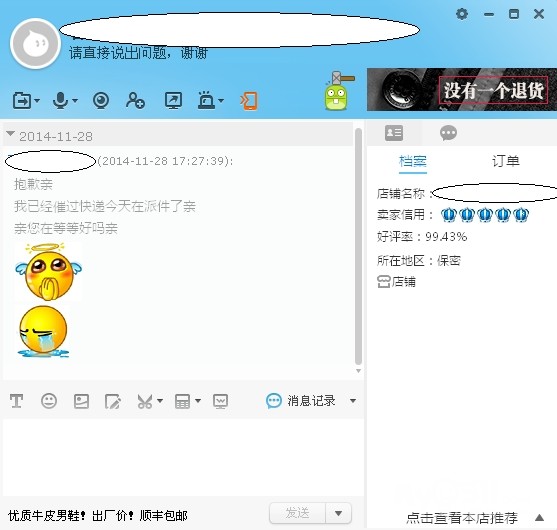The image size is (557, 530).
Task: Maximize the chat window
Action: click(514, 14)
